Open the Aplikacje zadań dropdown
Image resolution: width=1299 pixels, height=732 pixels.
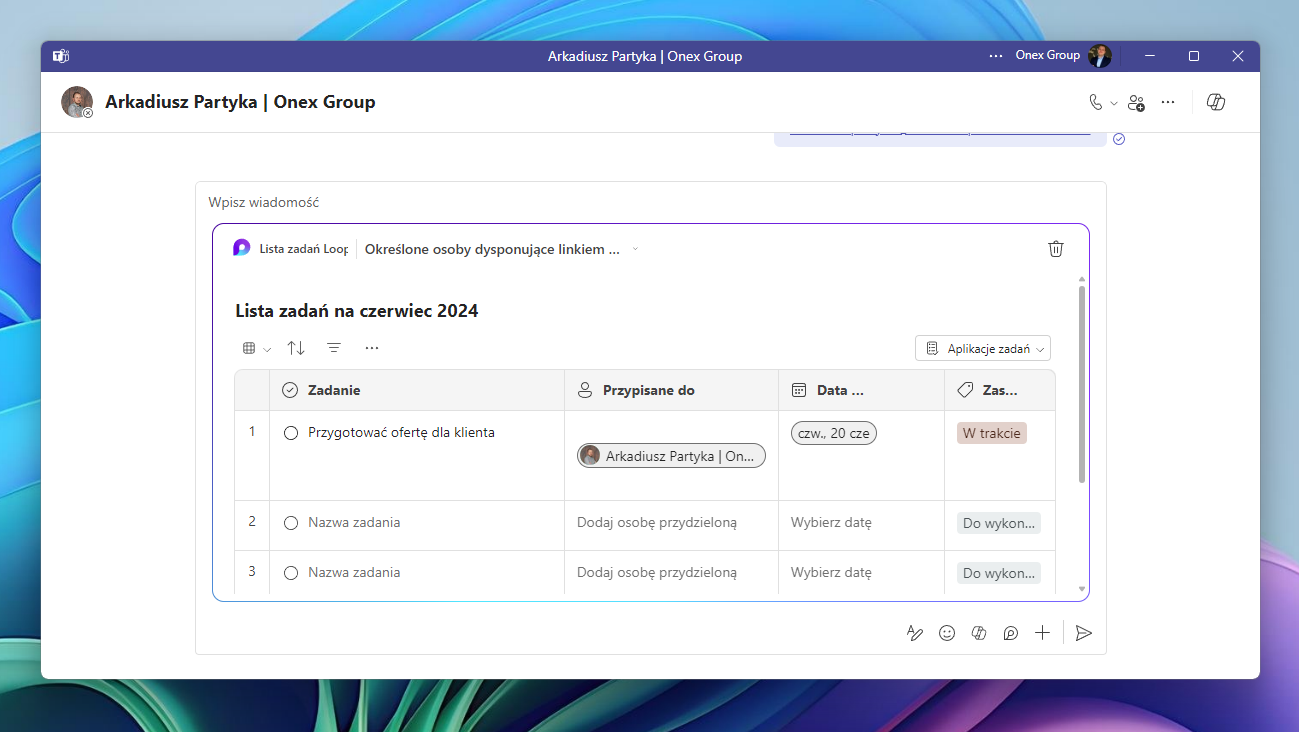point(983,348)
